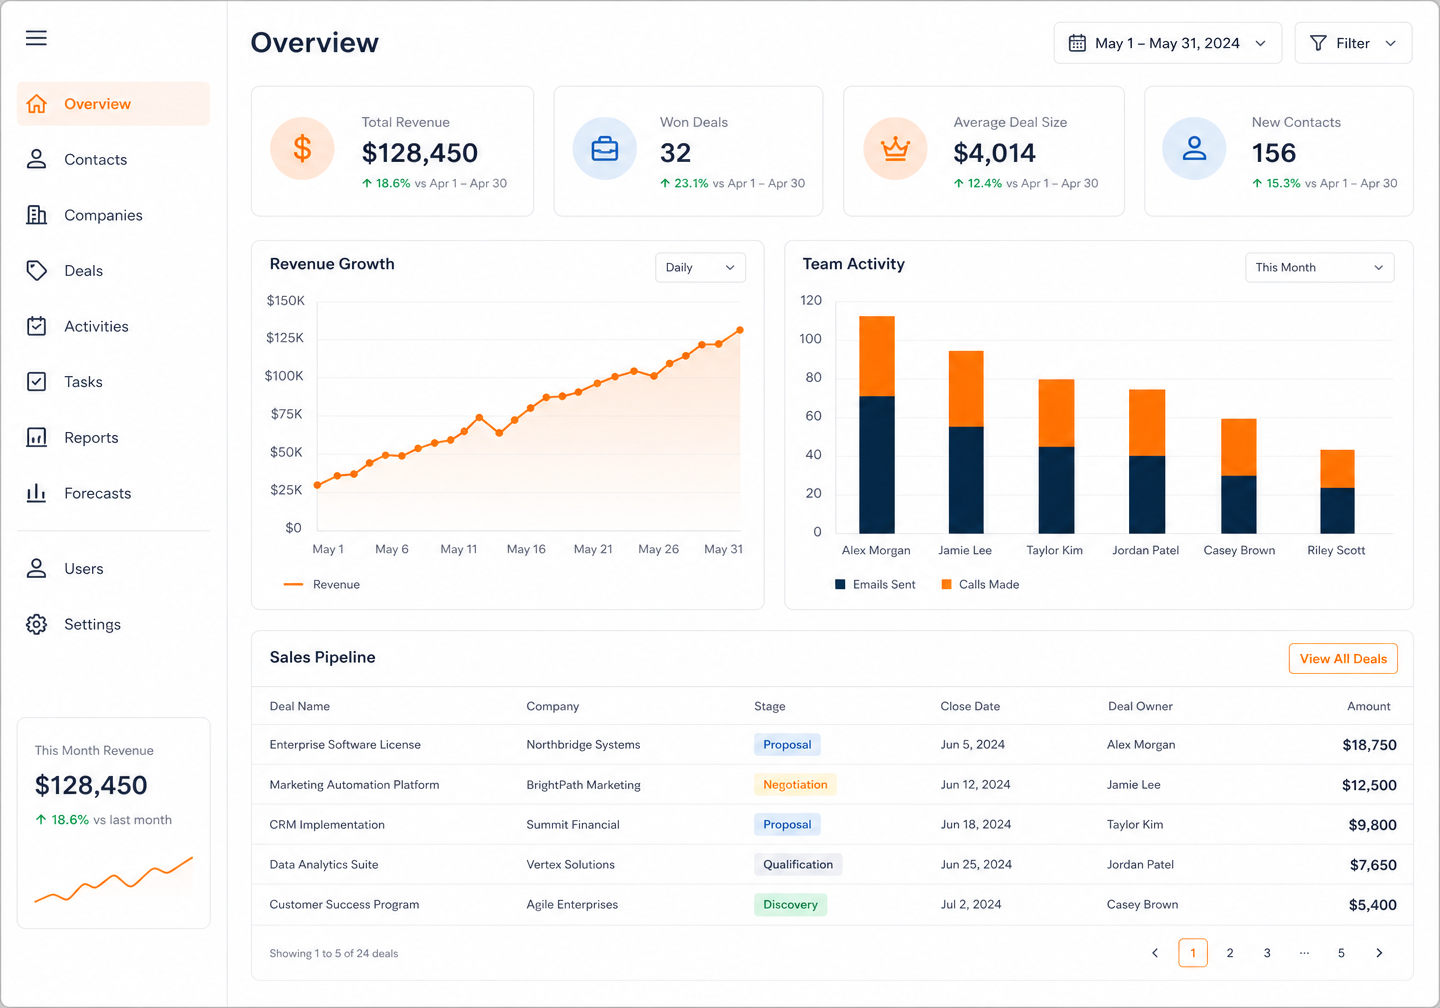Image resolution: width=1440 pixels, height=1008 pixels.
Task: Open the Data Analytics Suite deal
Action: [x=324, y=865]
